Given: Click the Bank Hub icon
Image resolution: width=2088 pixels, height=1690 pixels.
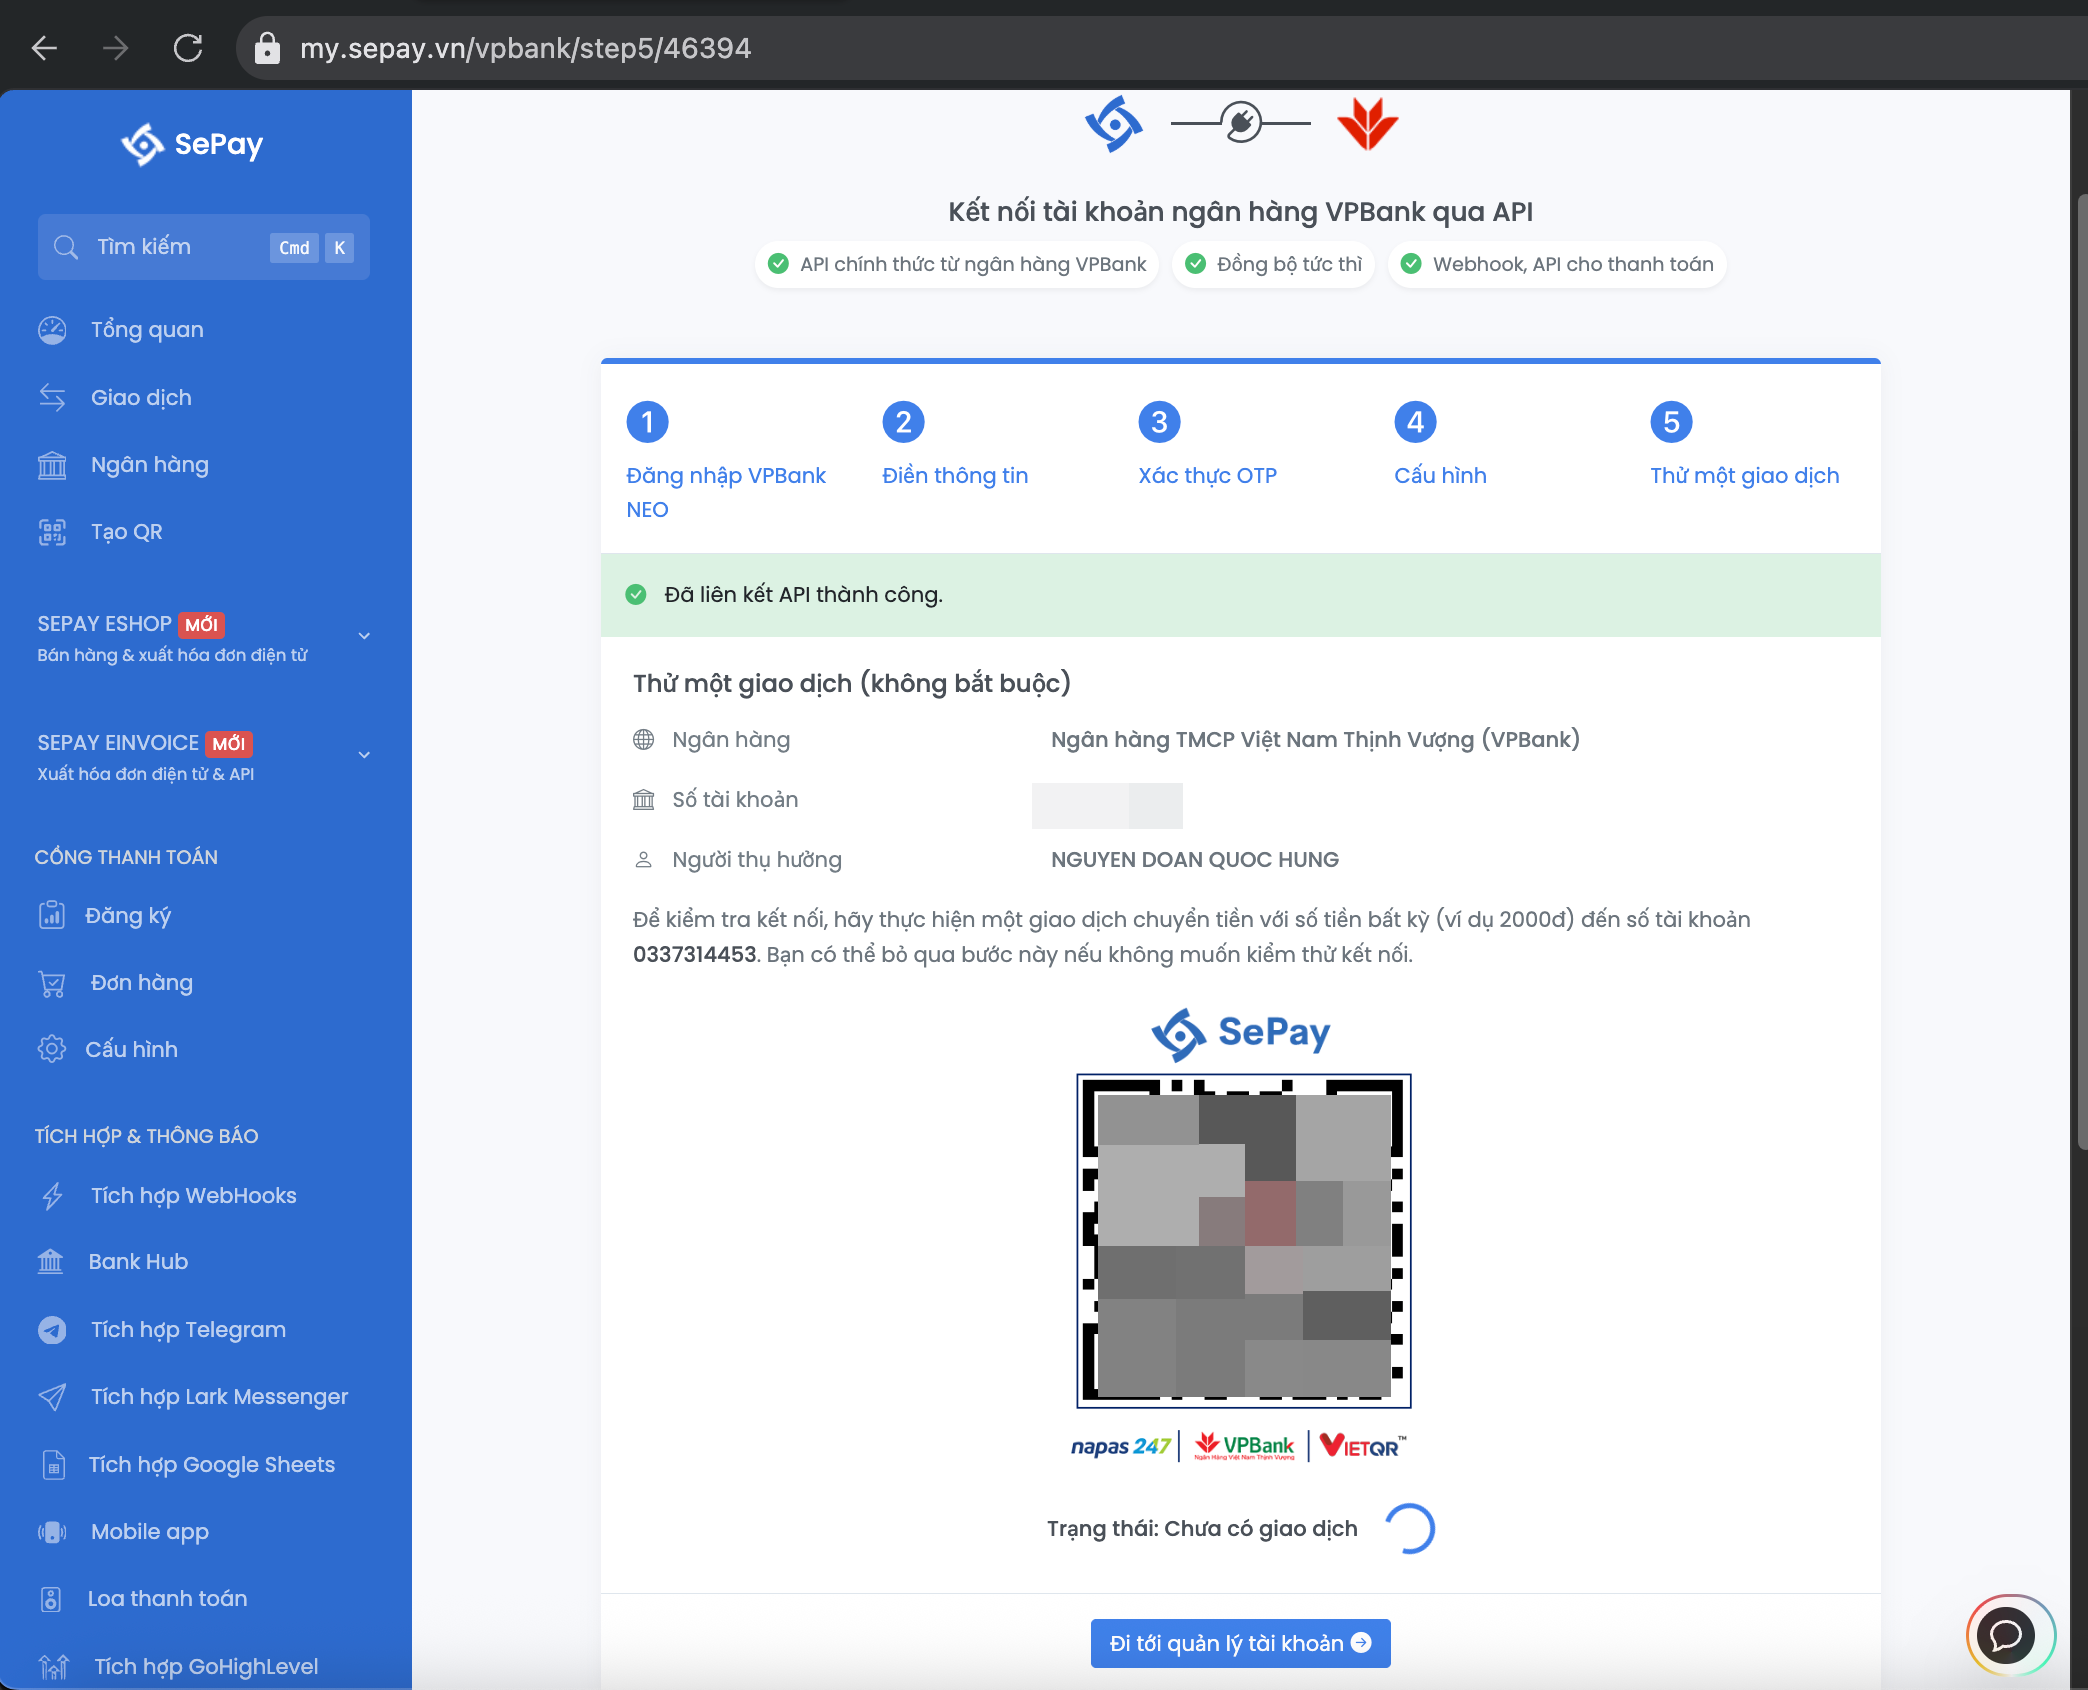Looking at the screenshot, I should pos(50,1262).
